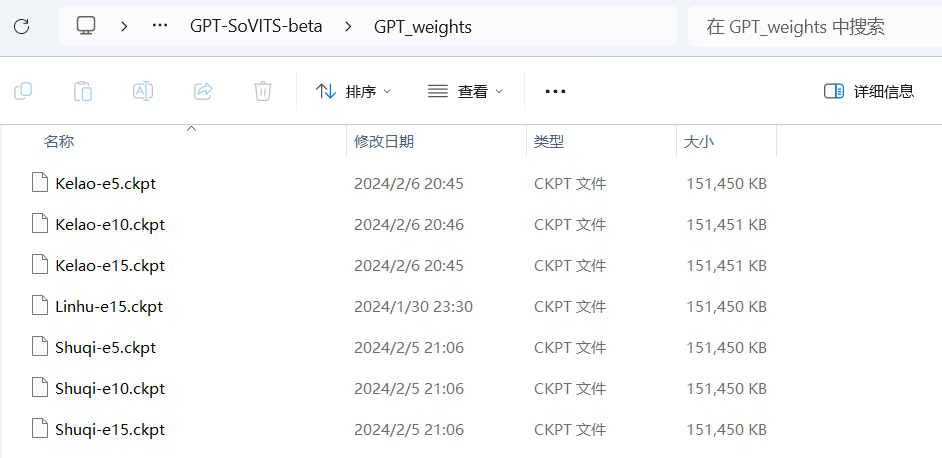Click the Paste toolbar icon
Screen dimensions: 942x458
[x=83, y=91]
